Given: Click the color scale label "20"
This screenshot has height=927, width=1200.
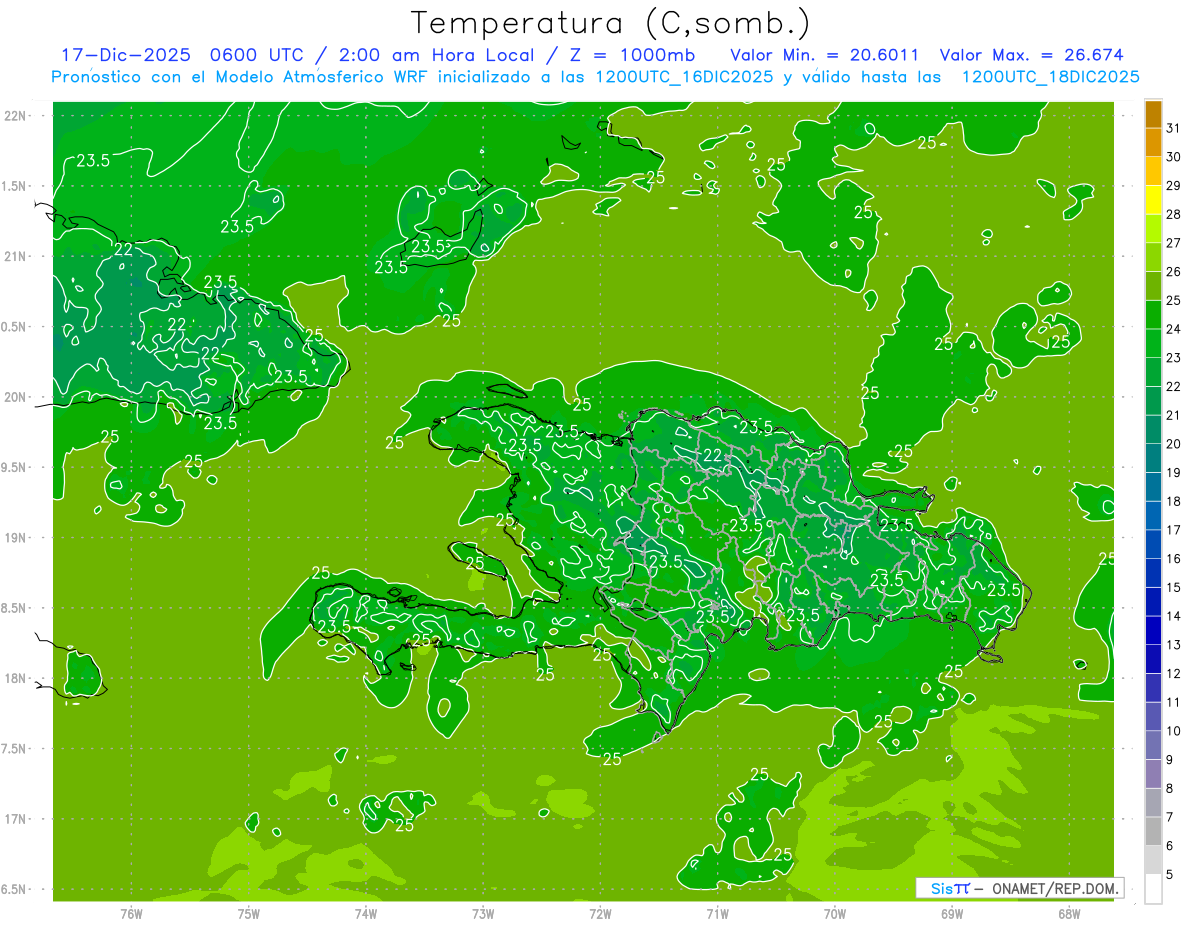Looking at the screenshot, I should (x=1174, y=444).
